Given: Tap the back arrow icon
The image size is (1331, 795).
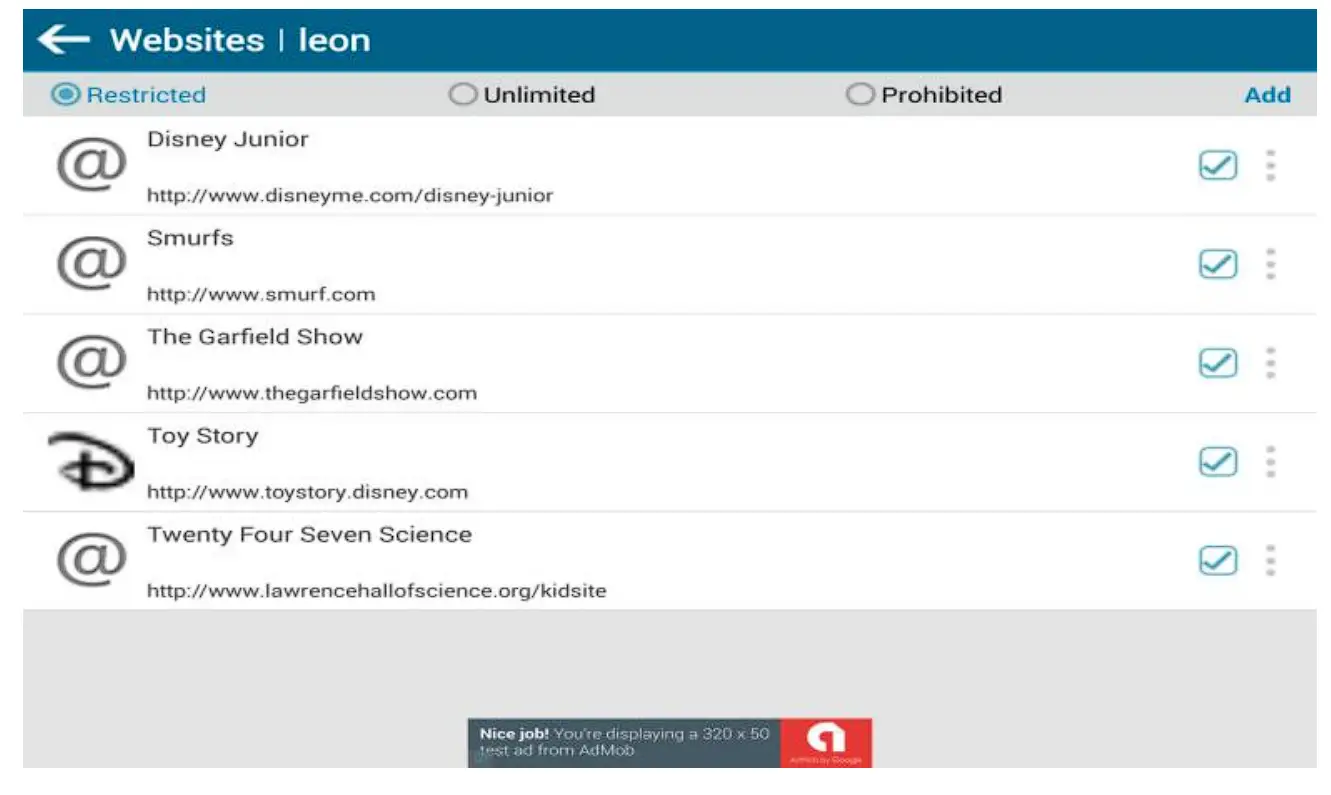Looking at the screenshot, I should [63, 40].
